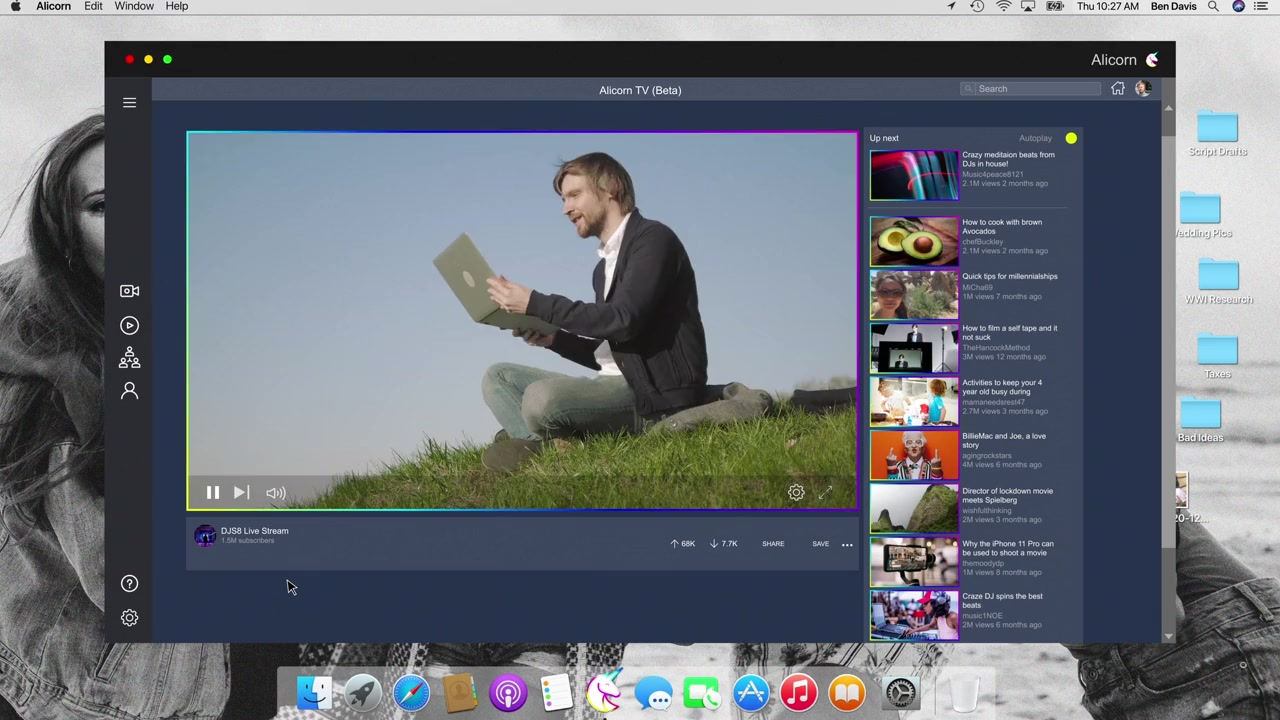Viewport: 1280px width, 720px height.
Task: Open the play circle icon in sidebar
Action: coord(129,325)
